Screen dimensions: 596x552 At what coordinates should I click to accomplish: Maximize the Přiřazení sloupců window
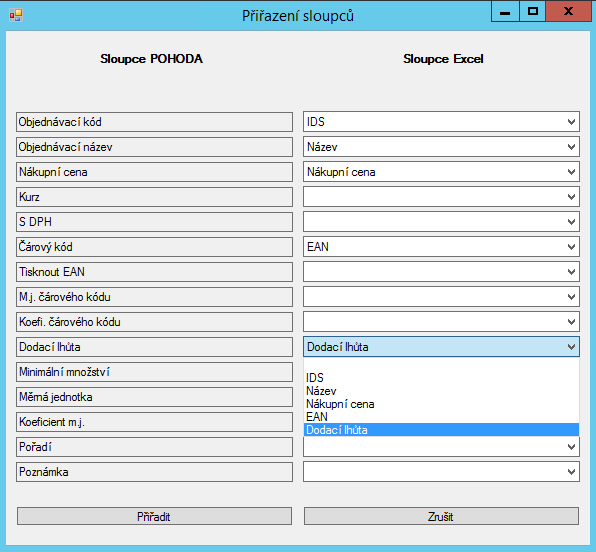coord(533,11)
